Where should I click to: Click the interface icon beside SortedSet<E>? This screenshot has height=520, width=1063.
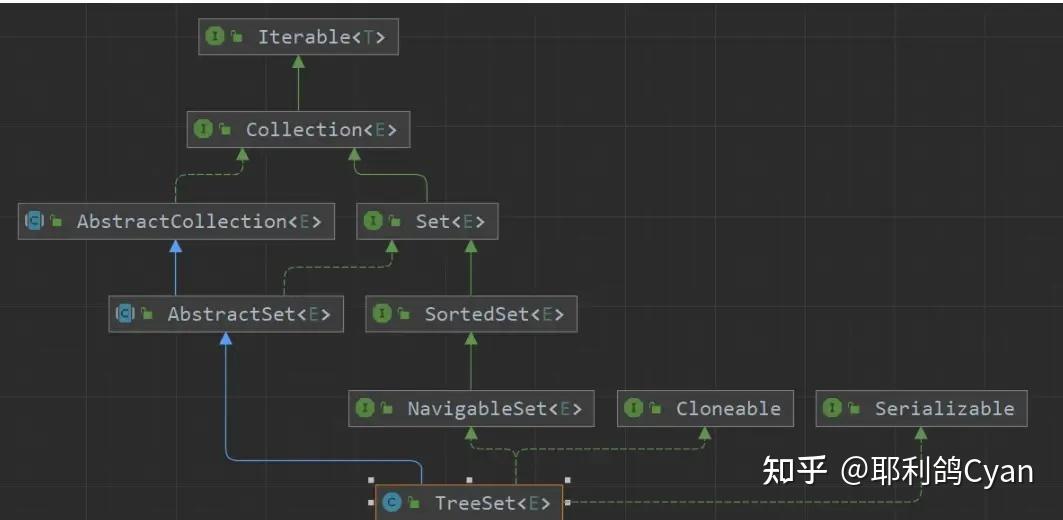[381, 314]
